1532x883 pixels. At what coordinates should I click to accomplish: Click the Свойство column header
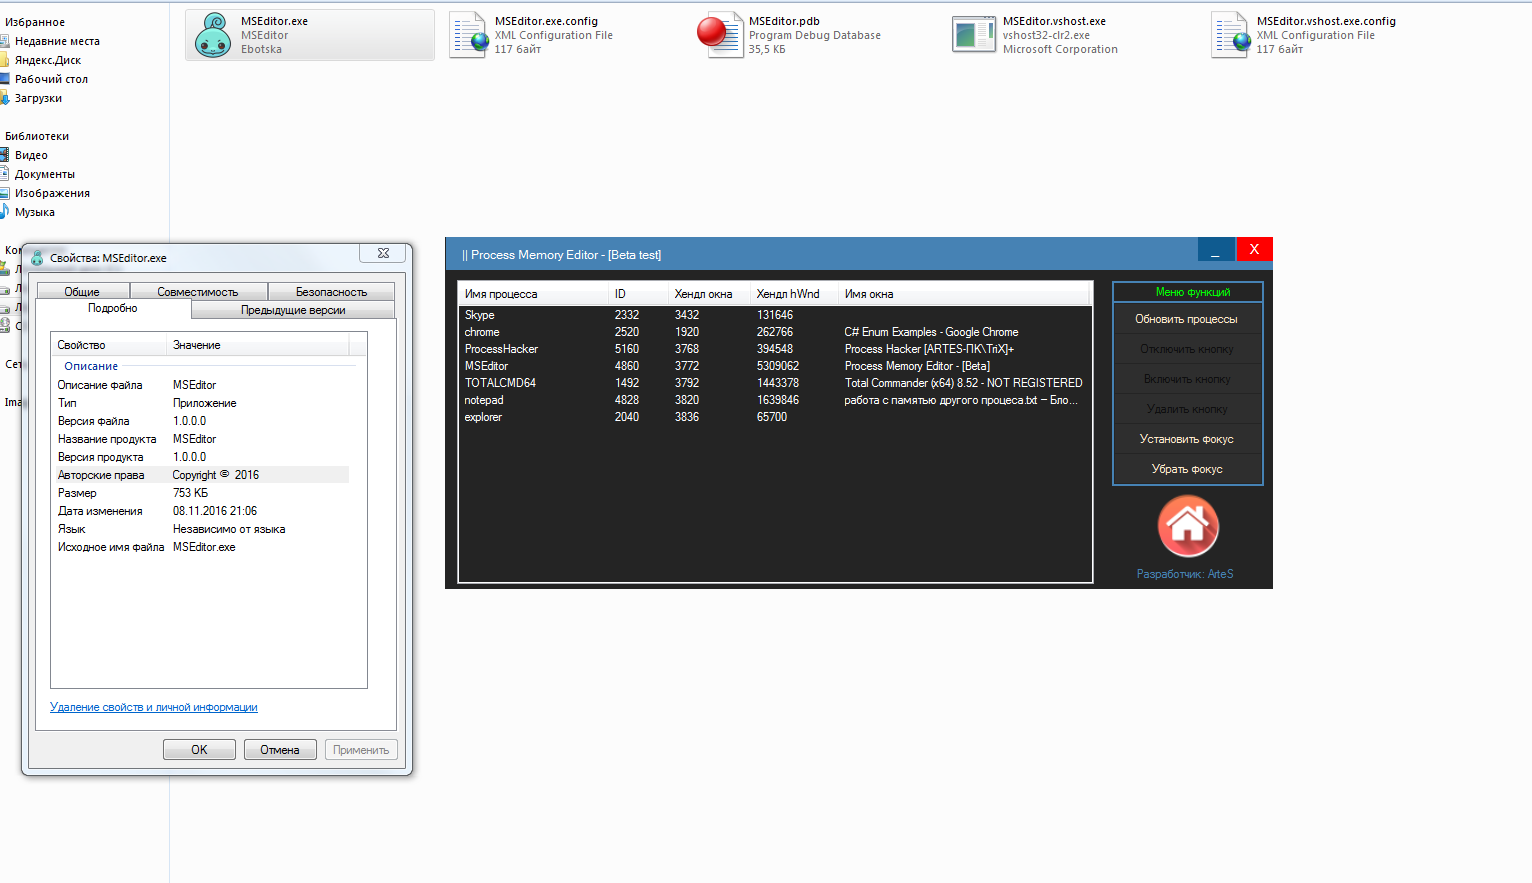point(109,345)
